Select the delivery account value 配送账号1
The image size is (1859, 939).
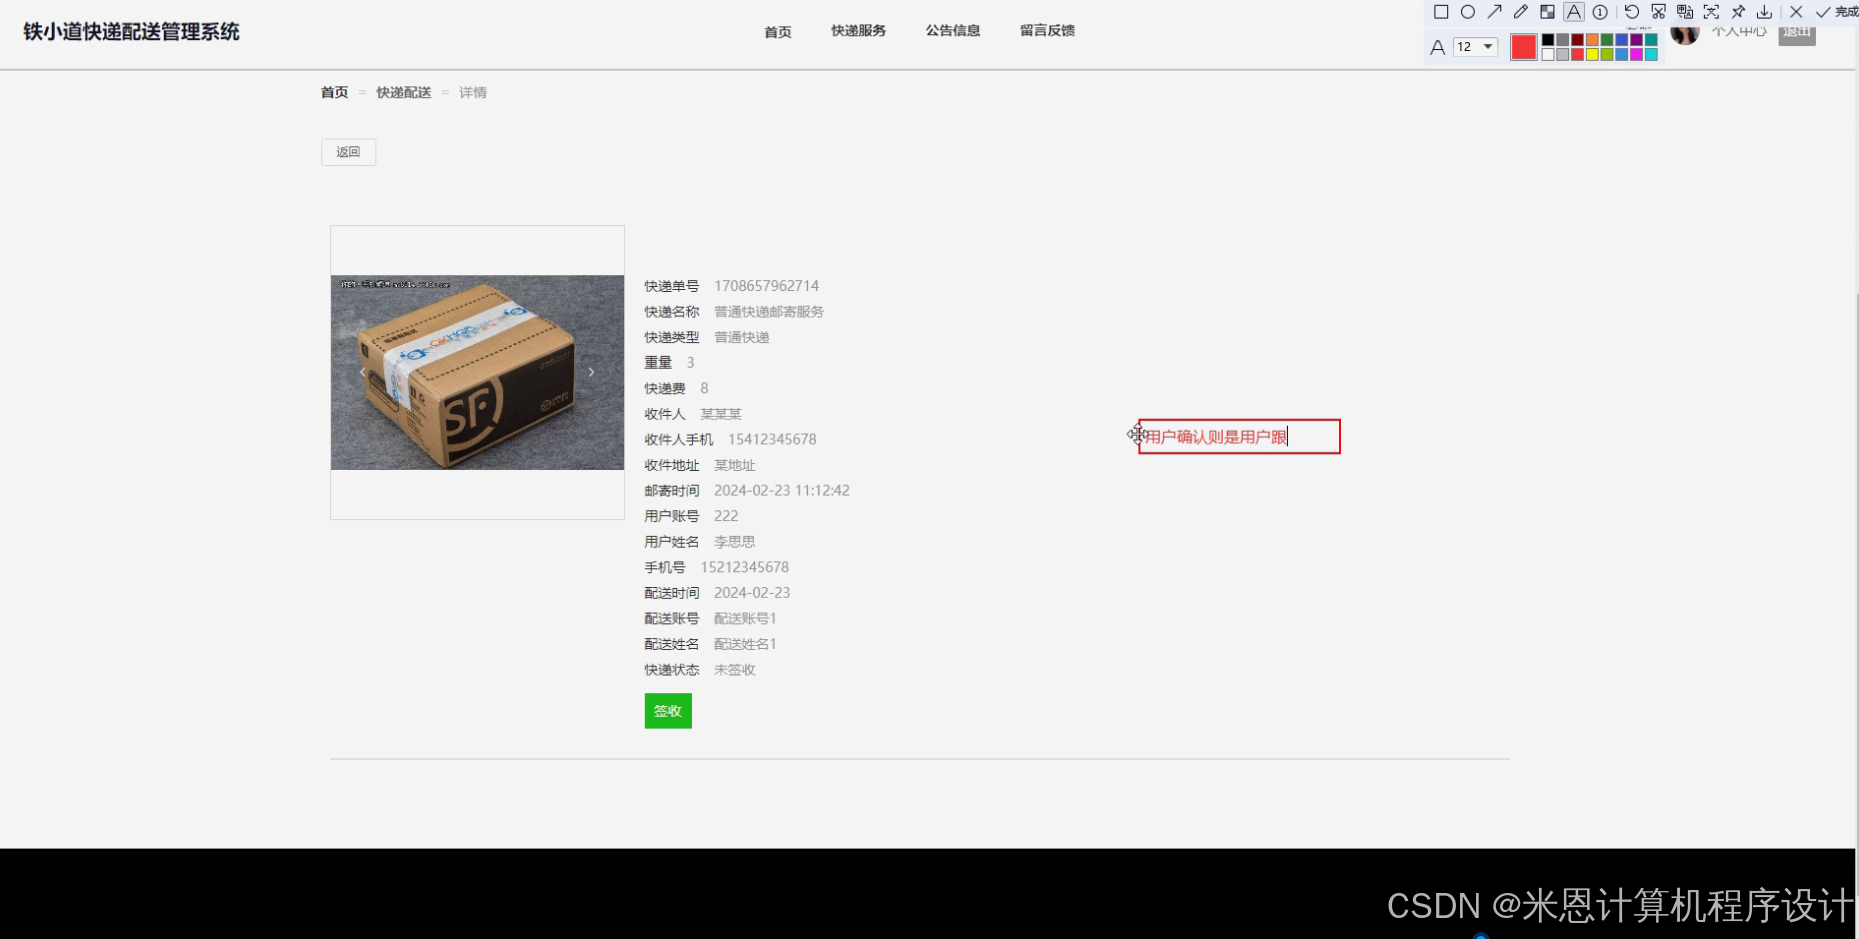click(x=745, y=619)
